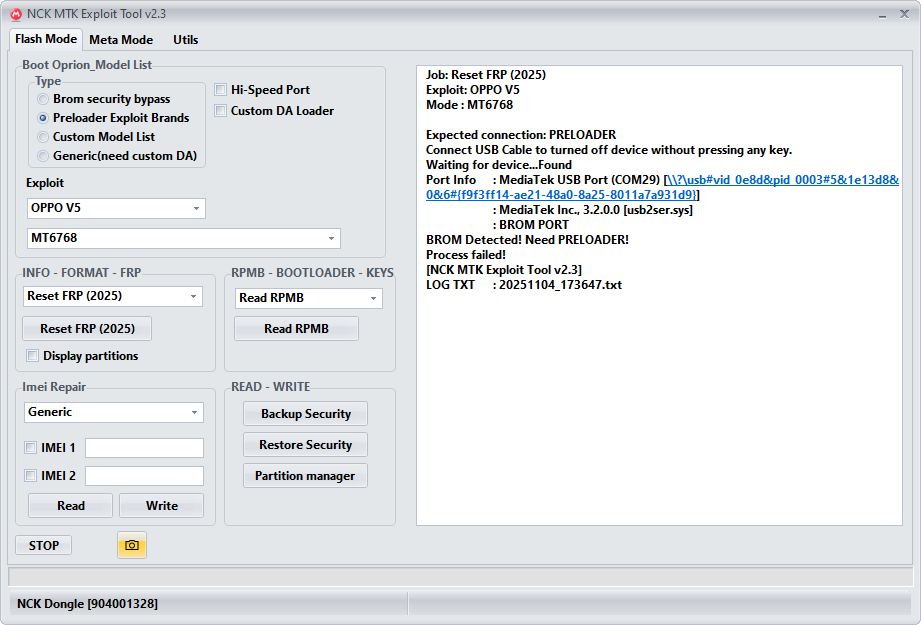
Task: Expand the Read RPMB dropdown list
Action: pos(308,298)
